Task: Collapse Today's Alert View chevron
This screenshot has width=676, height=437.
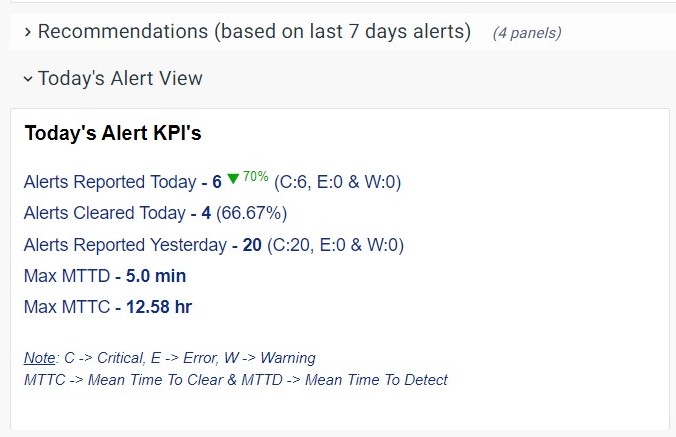Action: pos(27,78)
